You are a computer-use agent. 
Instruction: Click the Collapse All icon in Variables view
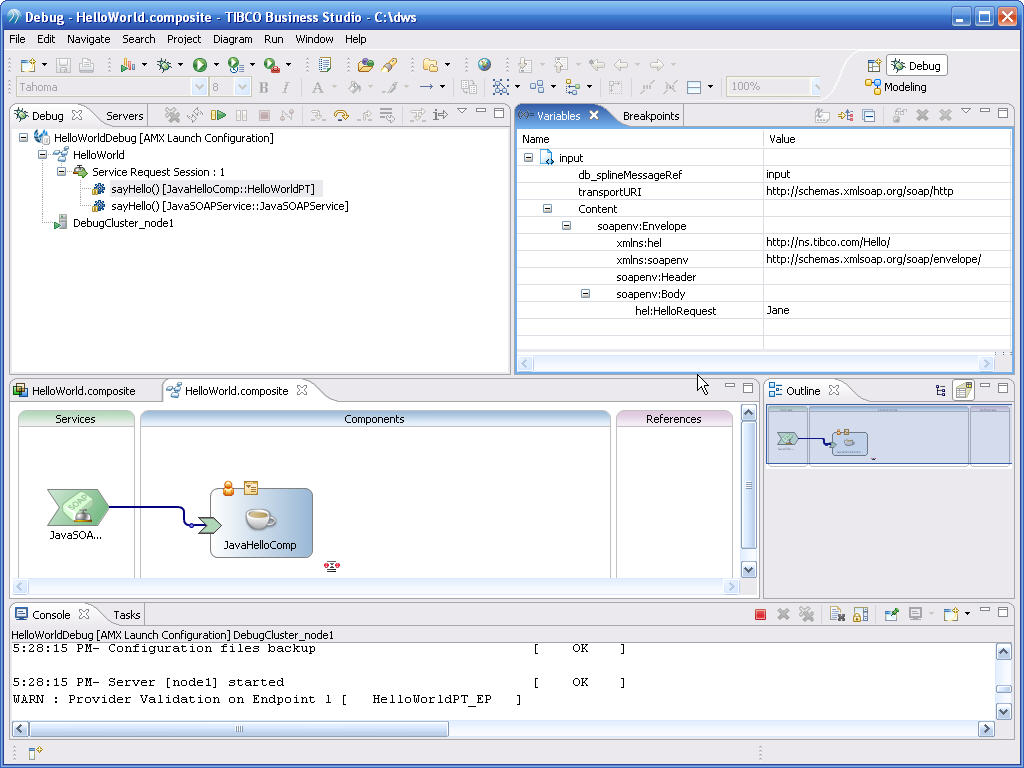[868, 115]
